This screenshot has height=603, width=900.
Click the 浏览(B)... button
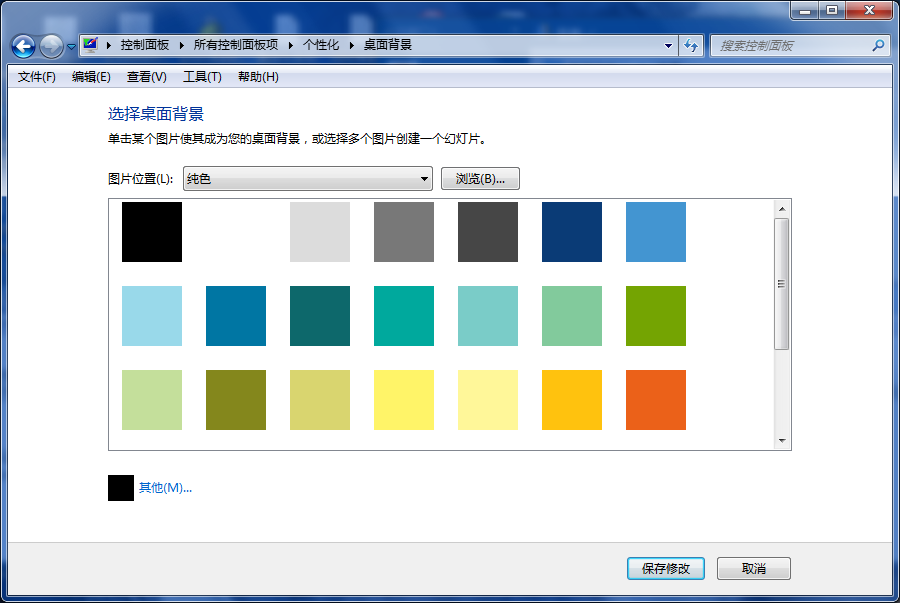[x=480, y=178]
